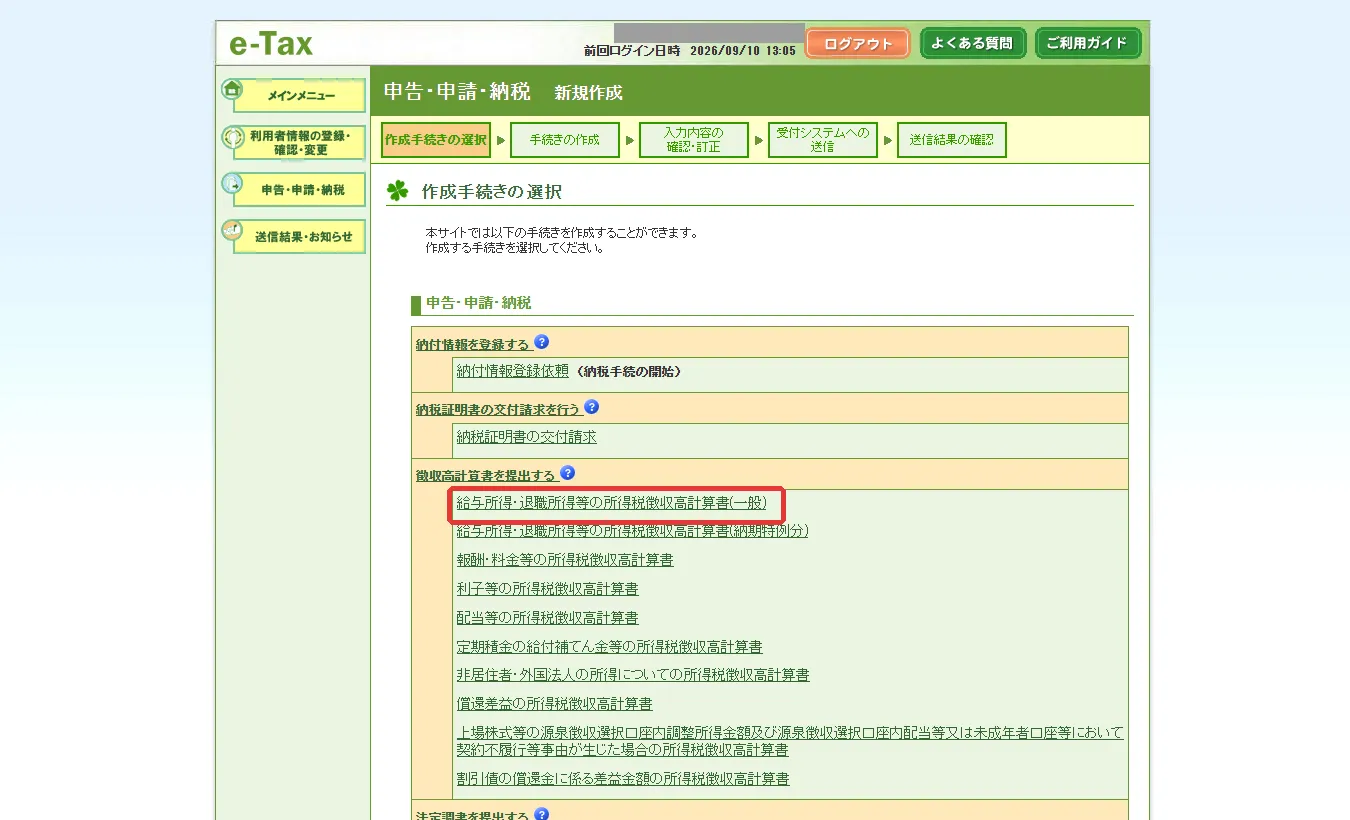Click help icon next to 徴収高計算書を提出する
Screen dimensions: 1350x820
(x=568, y=472)
